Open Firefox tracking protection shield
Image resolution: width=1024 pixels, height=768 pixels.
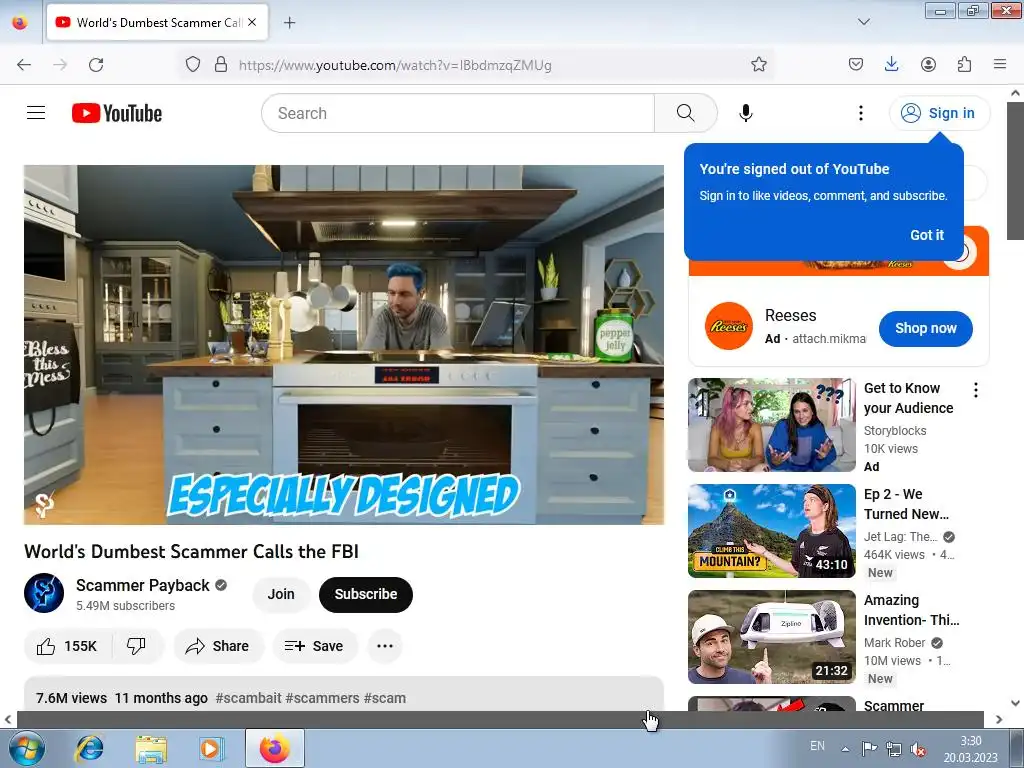tap(193, 65)
